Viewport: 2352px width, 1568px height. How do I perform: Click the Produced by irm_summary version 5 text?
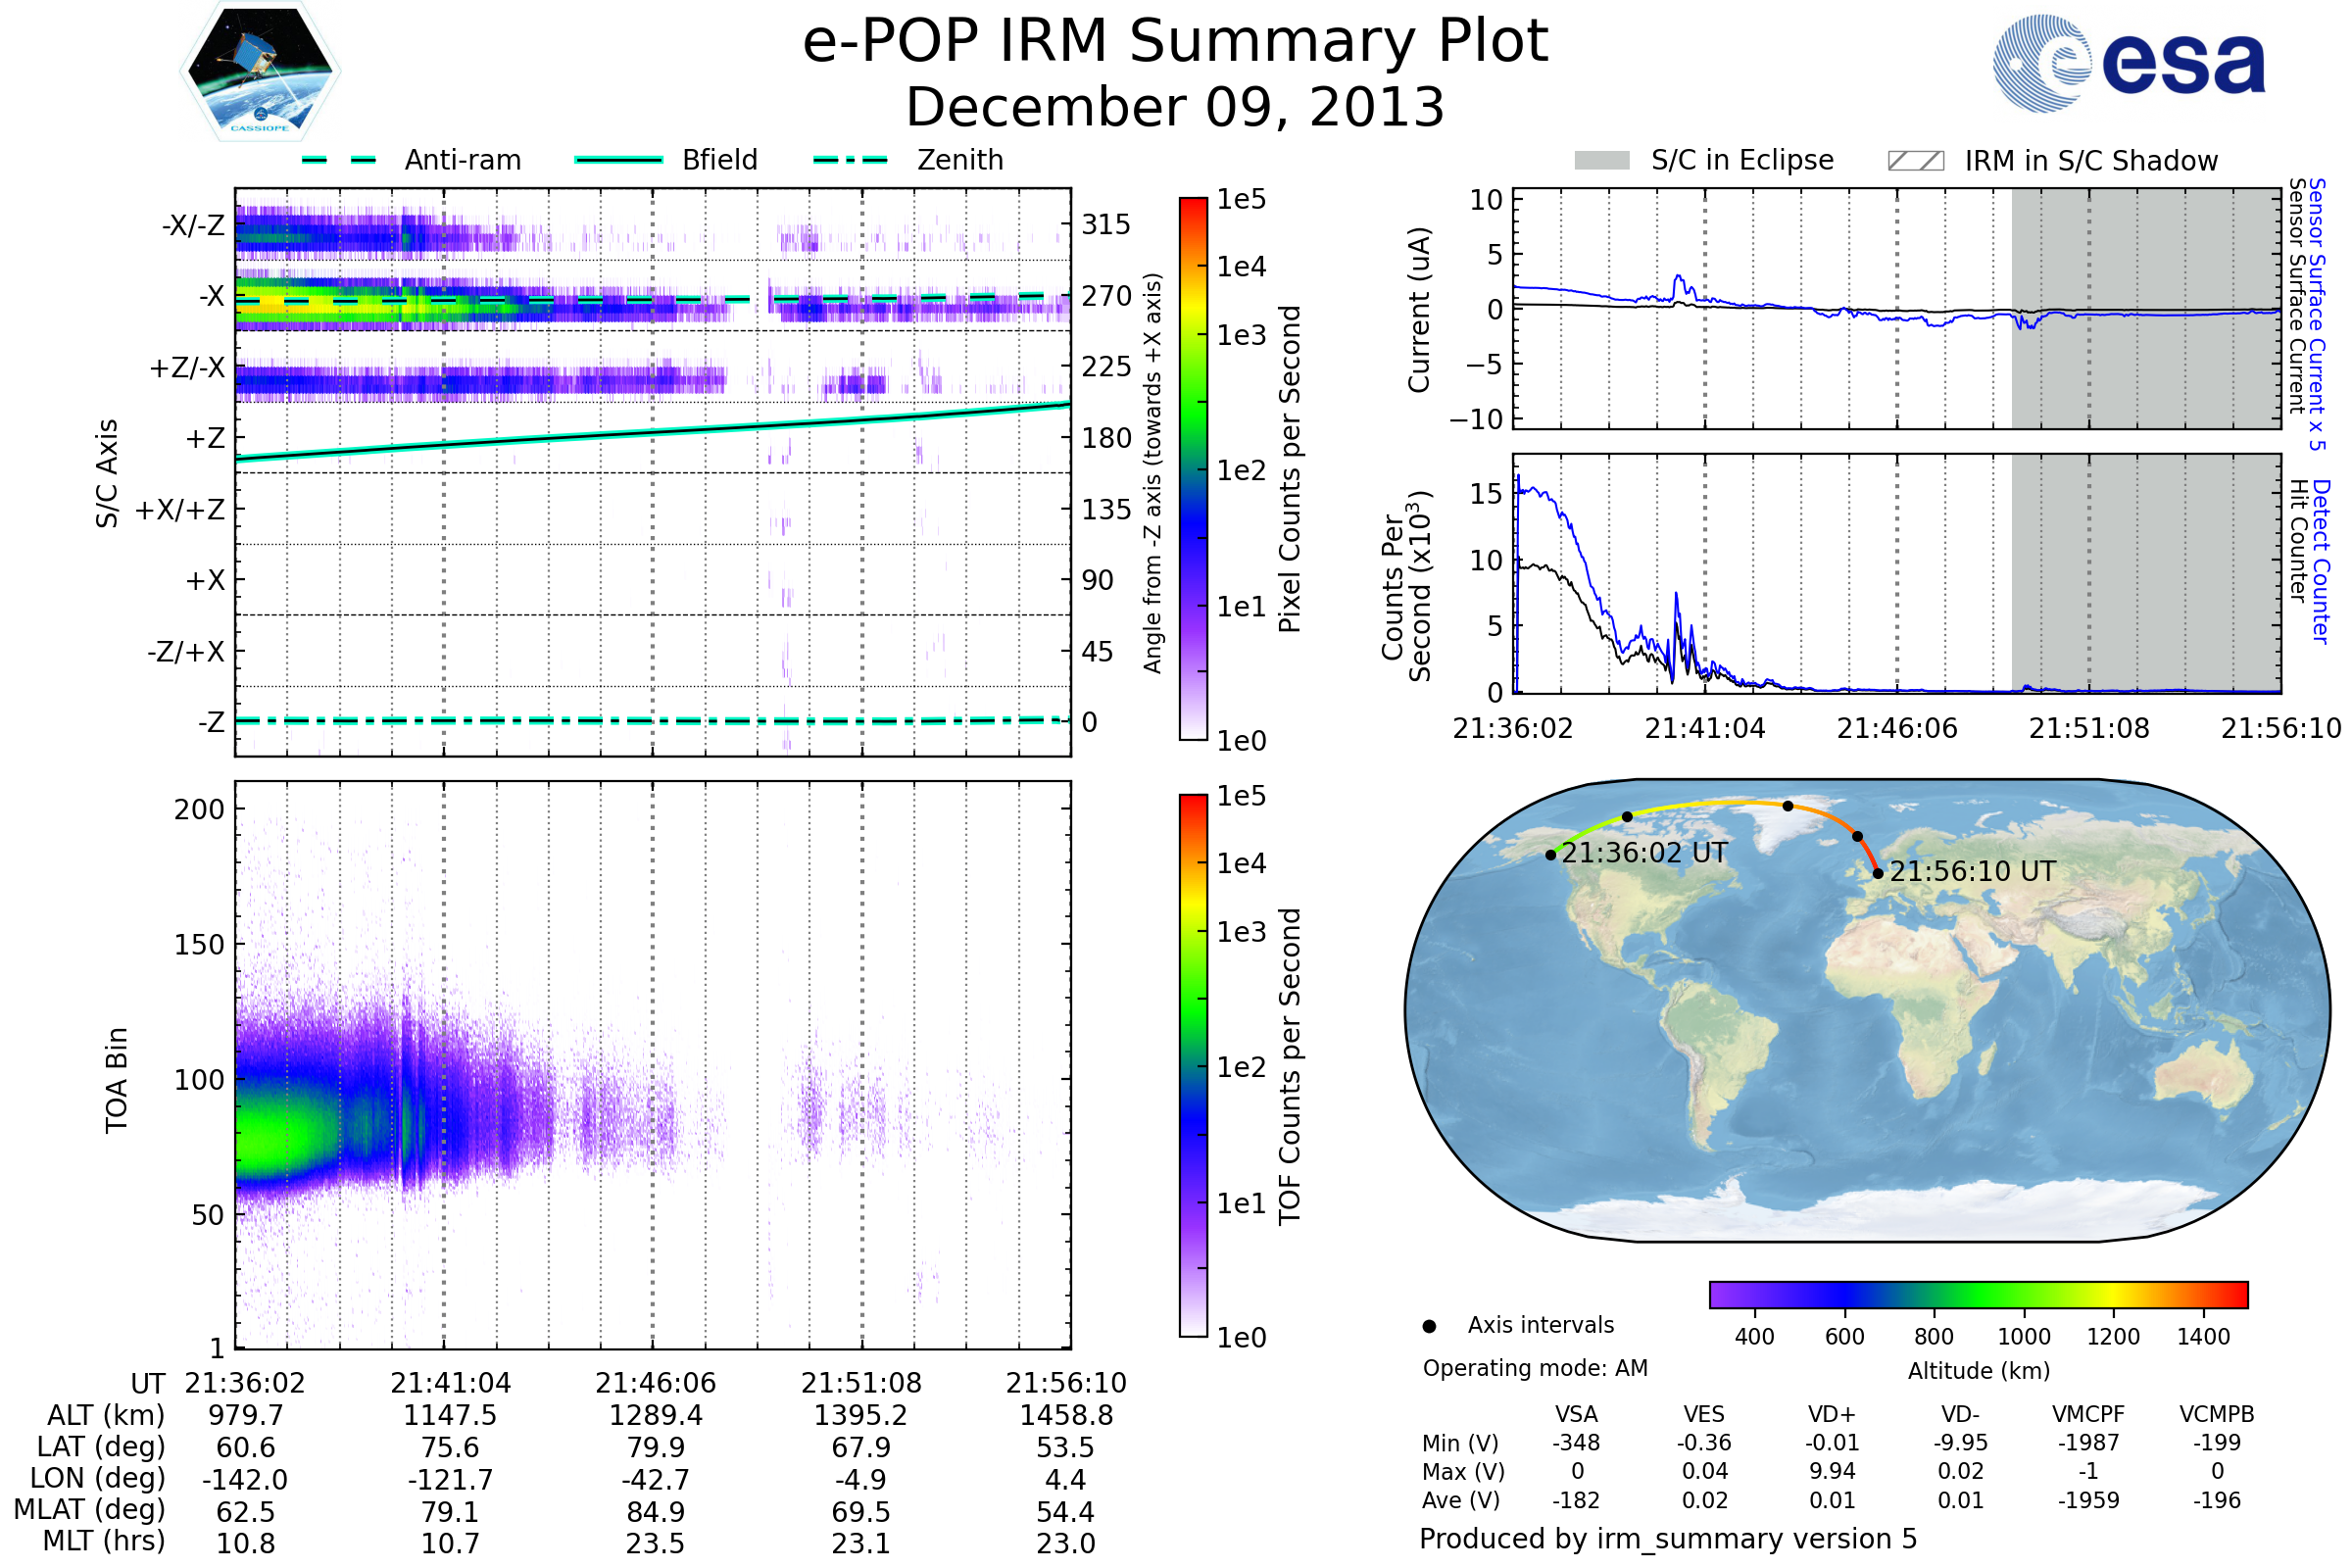1668,1538
